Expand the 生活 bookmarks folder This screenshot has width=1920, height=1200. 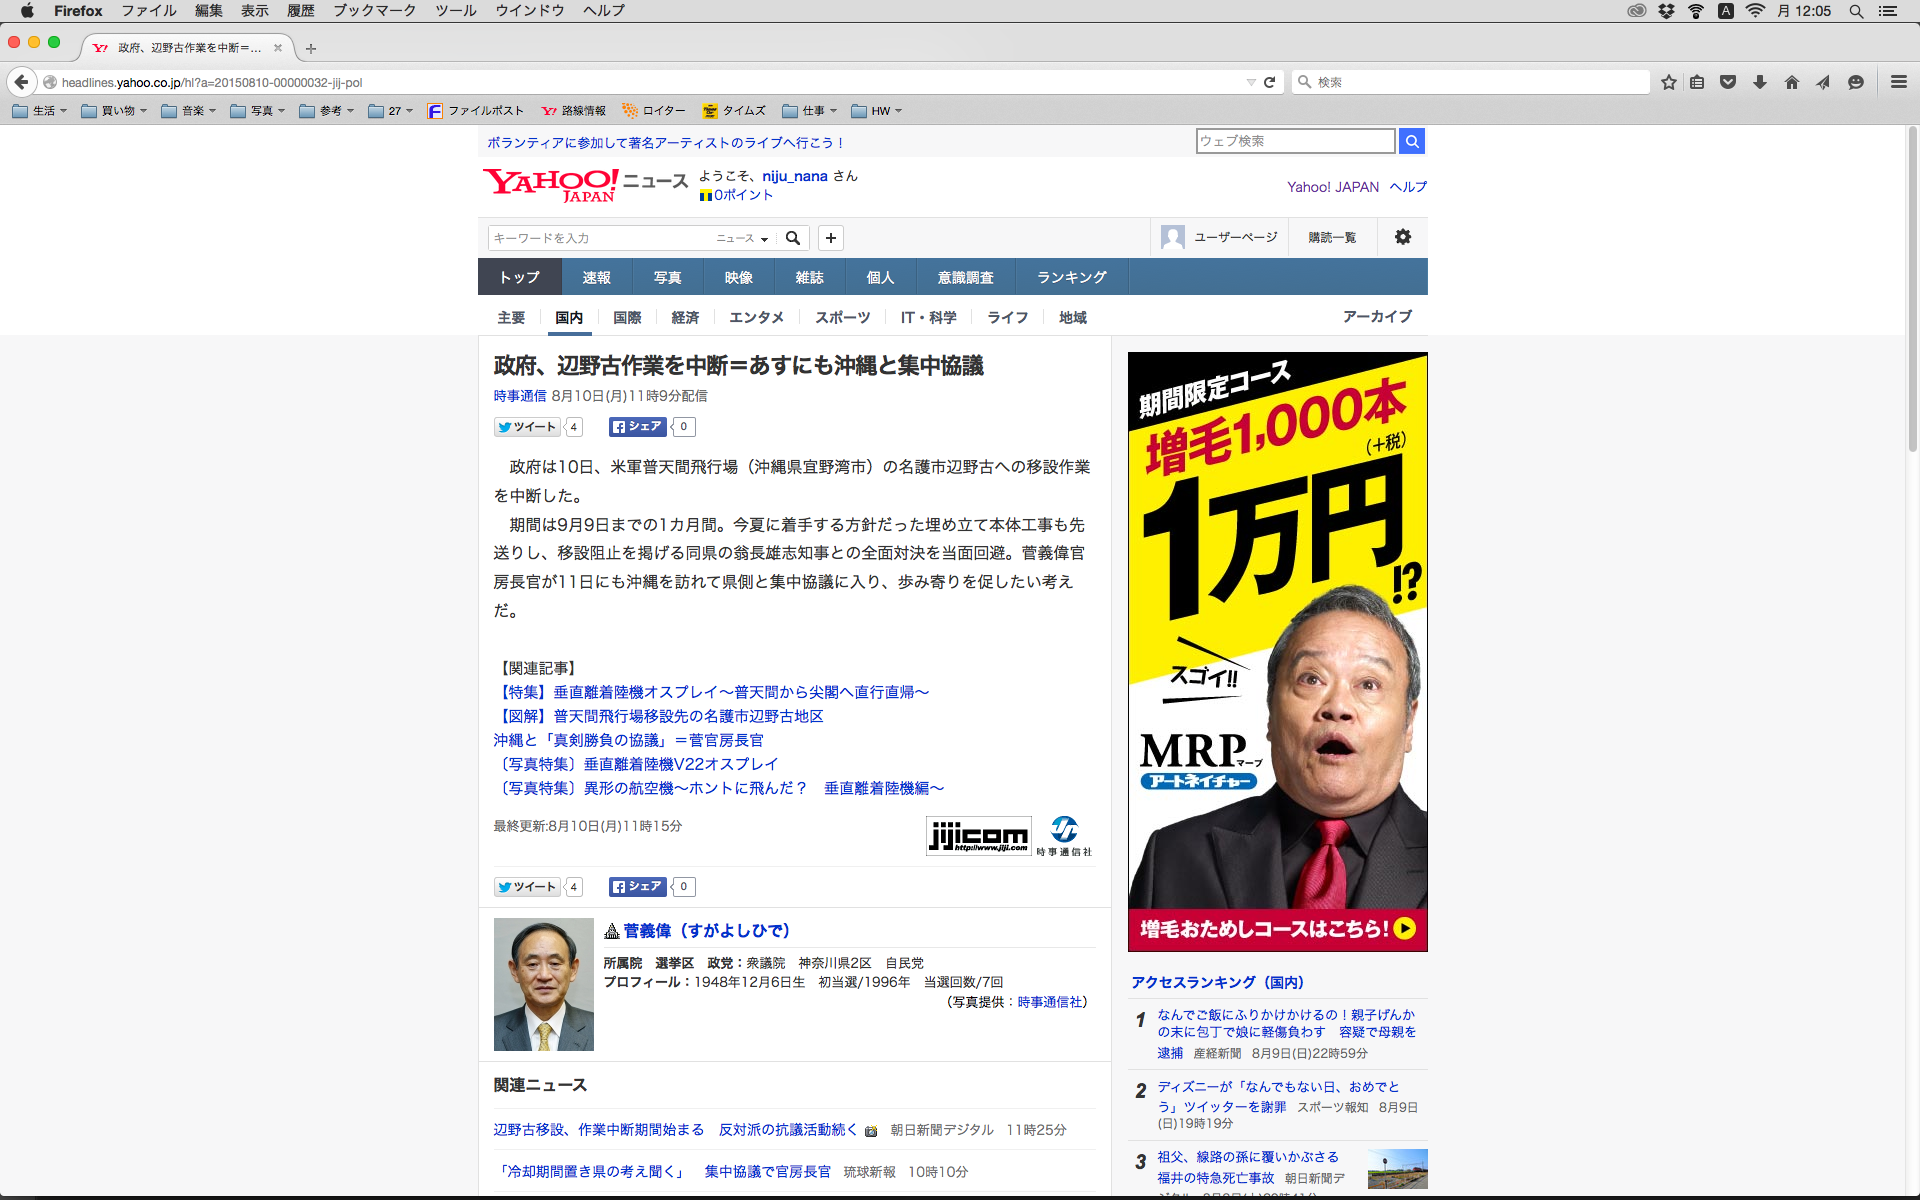[40, 111]
